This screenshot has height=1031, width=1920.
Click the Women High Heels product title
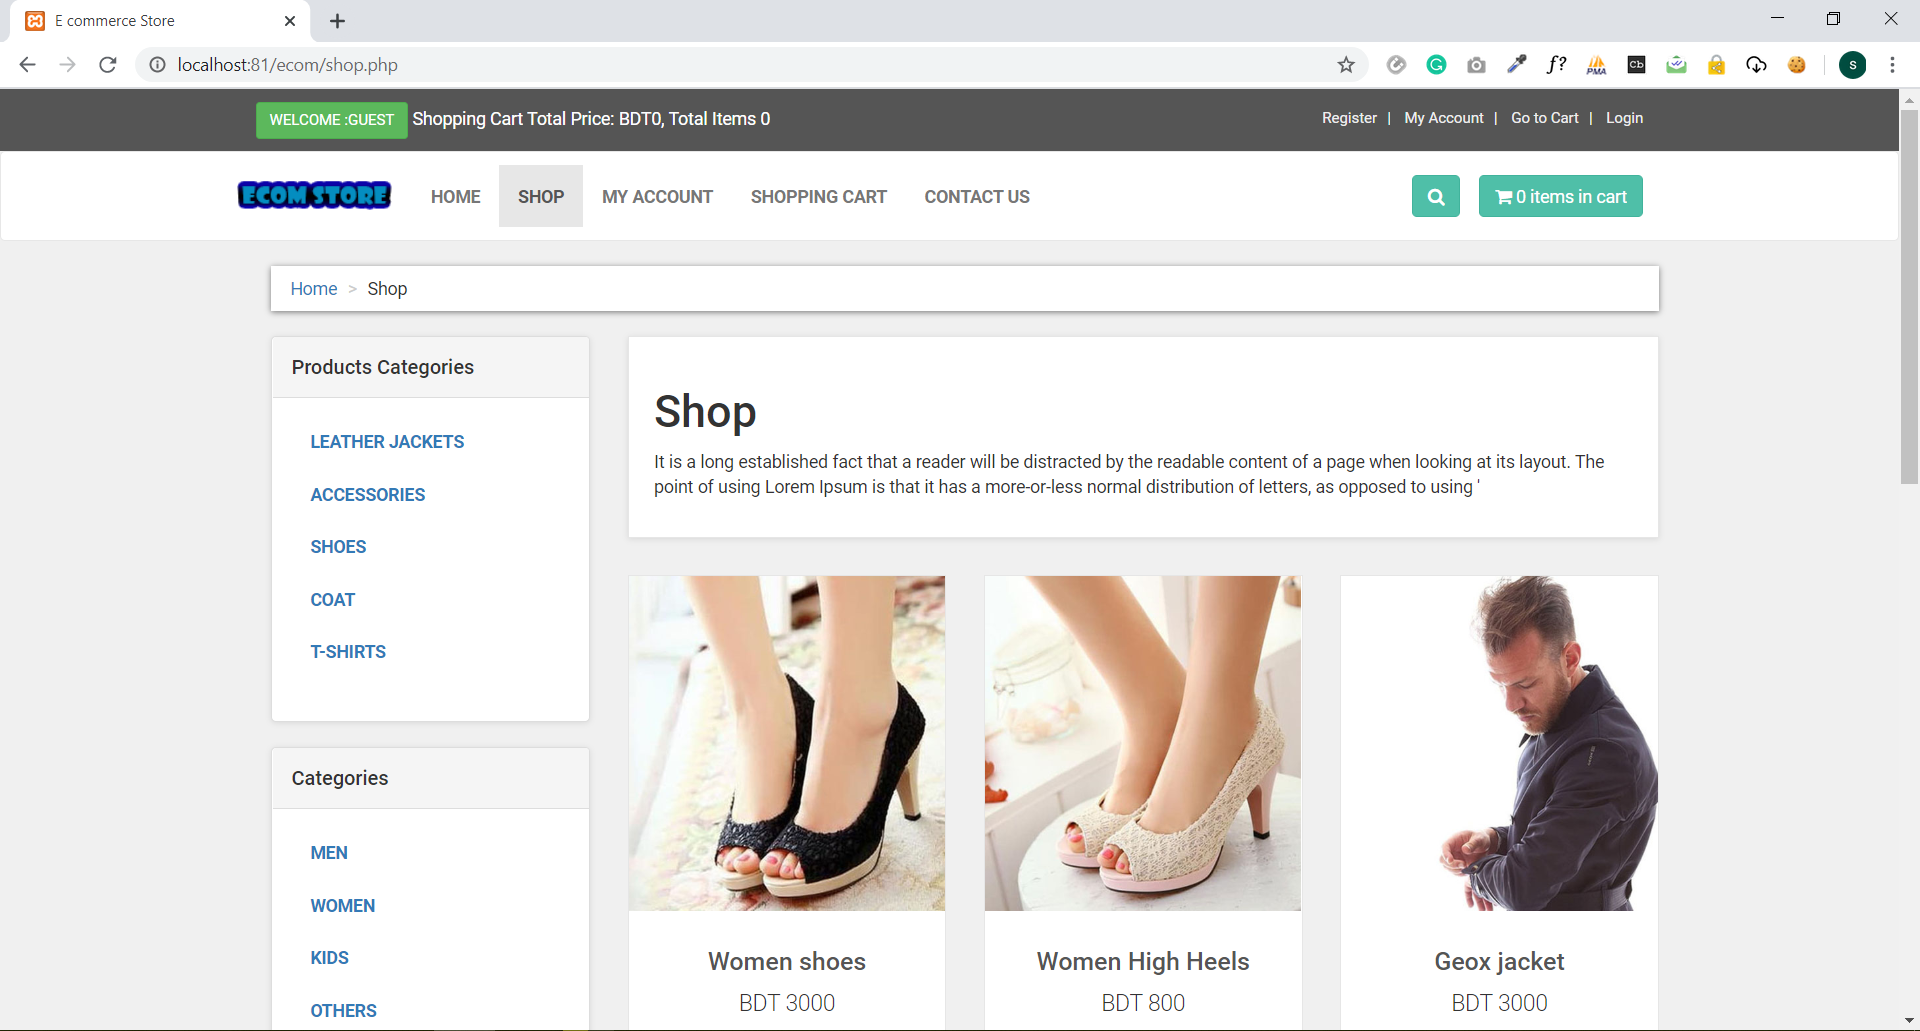1142,961
